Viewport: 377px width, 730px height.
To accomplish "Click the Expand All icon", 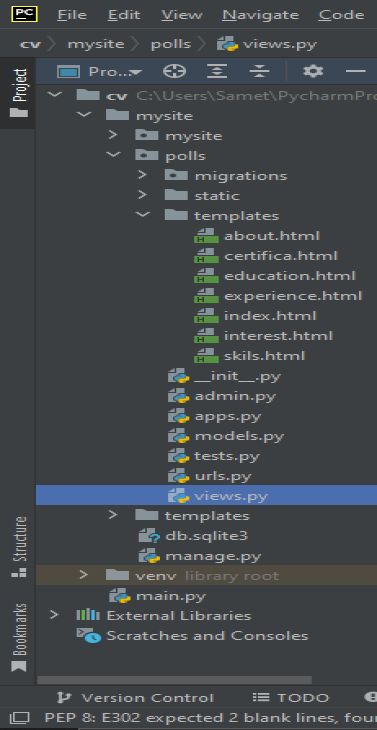I will pyautogui.click(x=217, y=71).
